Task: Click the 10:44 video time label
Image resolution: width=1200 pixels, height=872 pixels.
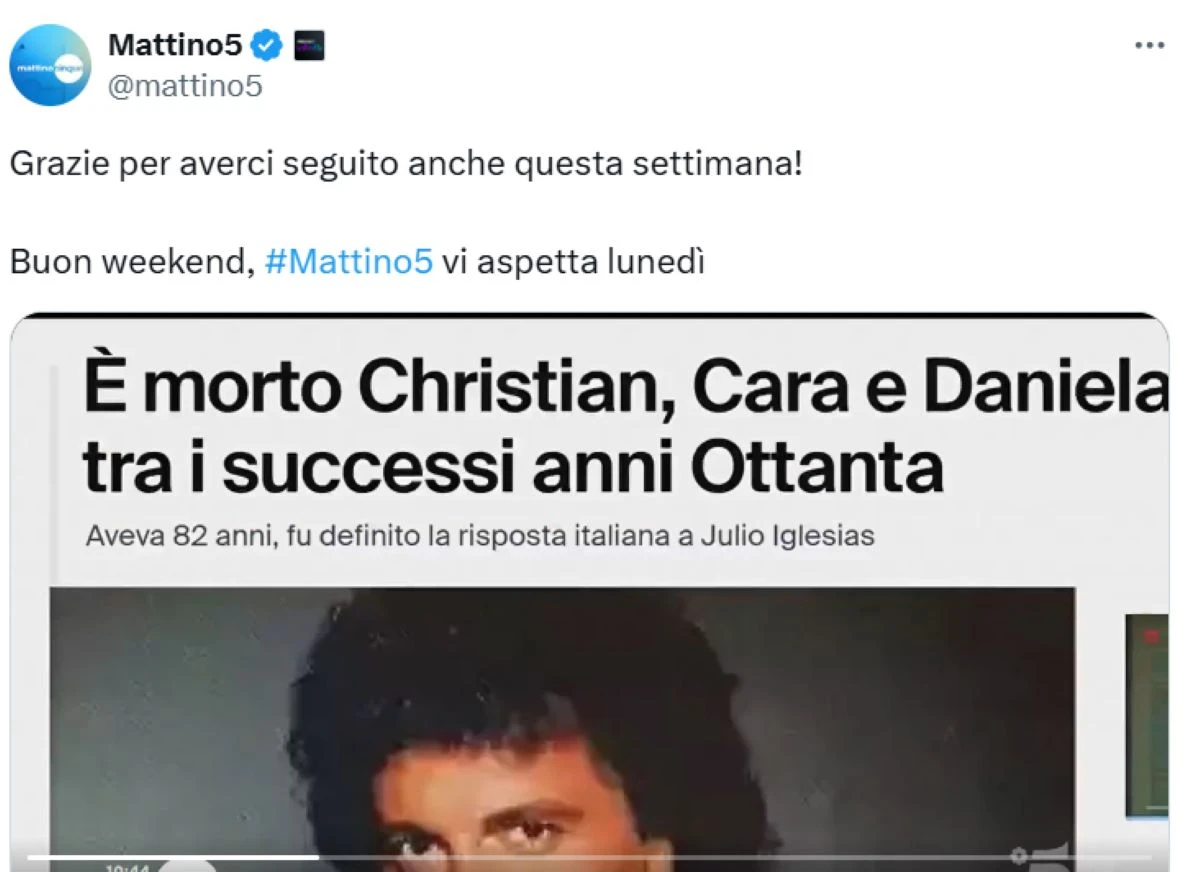Action: 128,868
